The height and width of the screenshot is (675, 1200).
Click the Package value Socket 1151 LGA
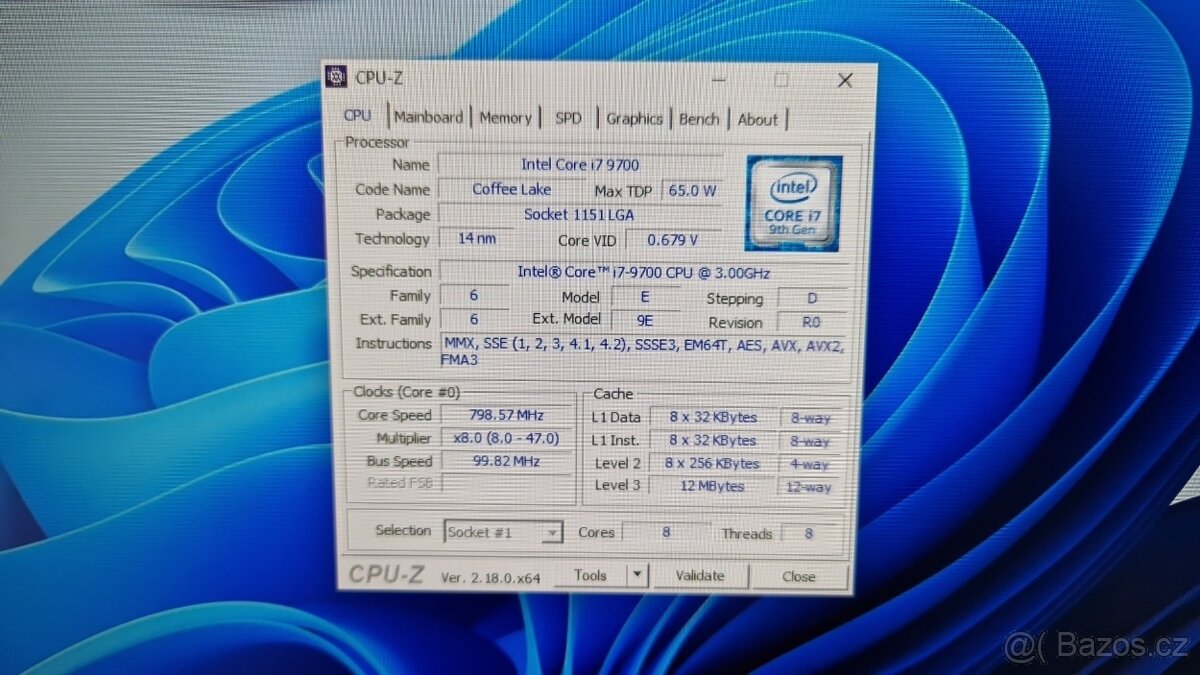pos(580,214)
